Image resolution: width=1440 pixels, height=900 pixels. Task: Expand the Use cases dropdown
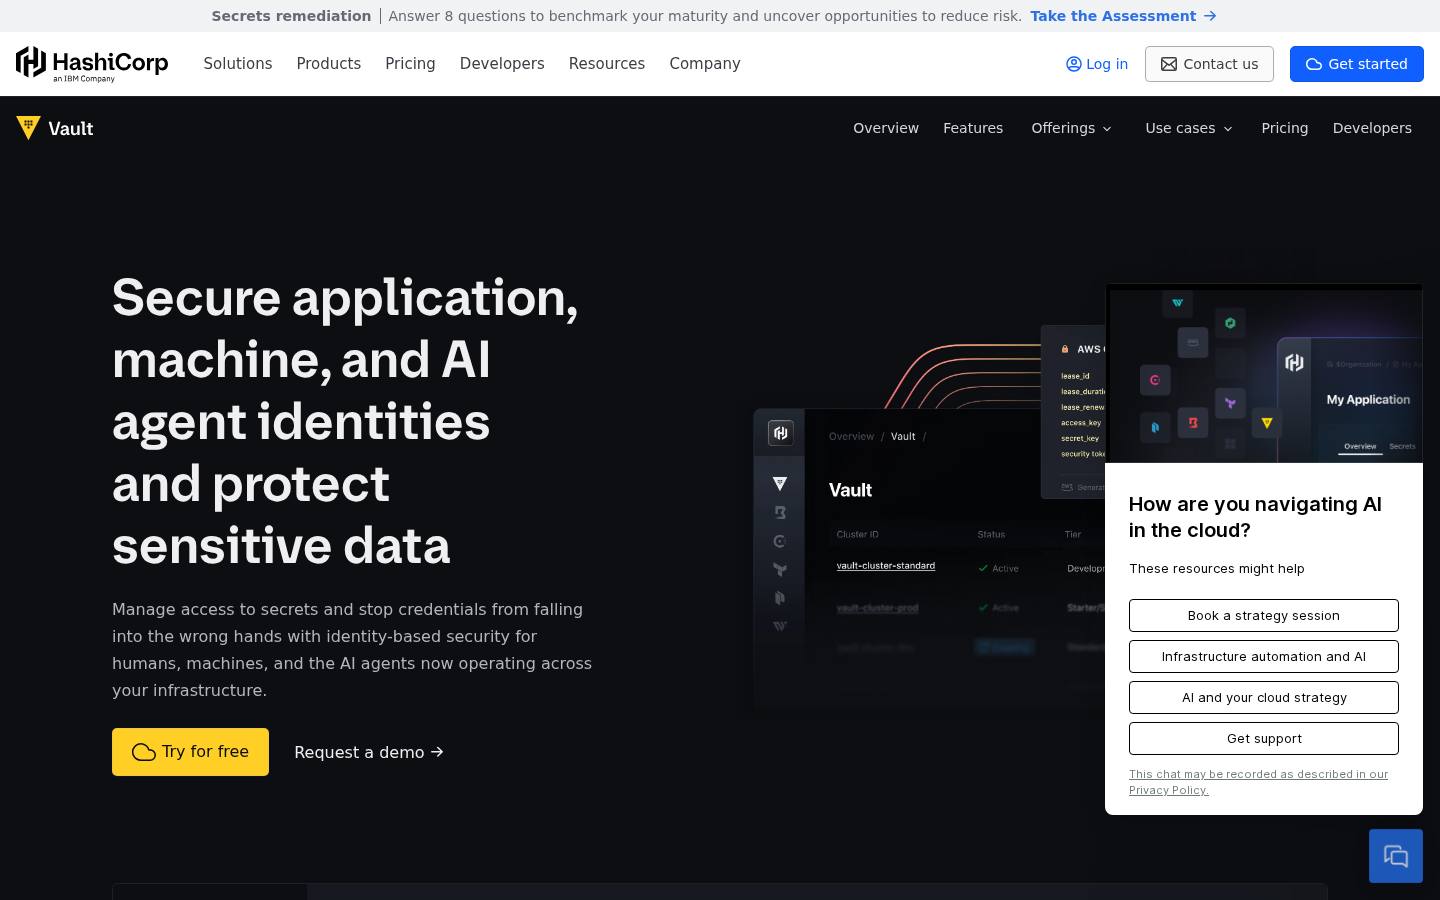click(1189, 128)
